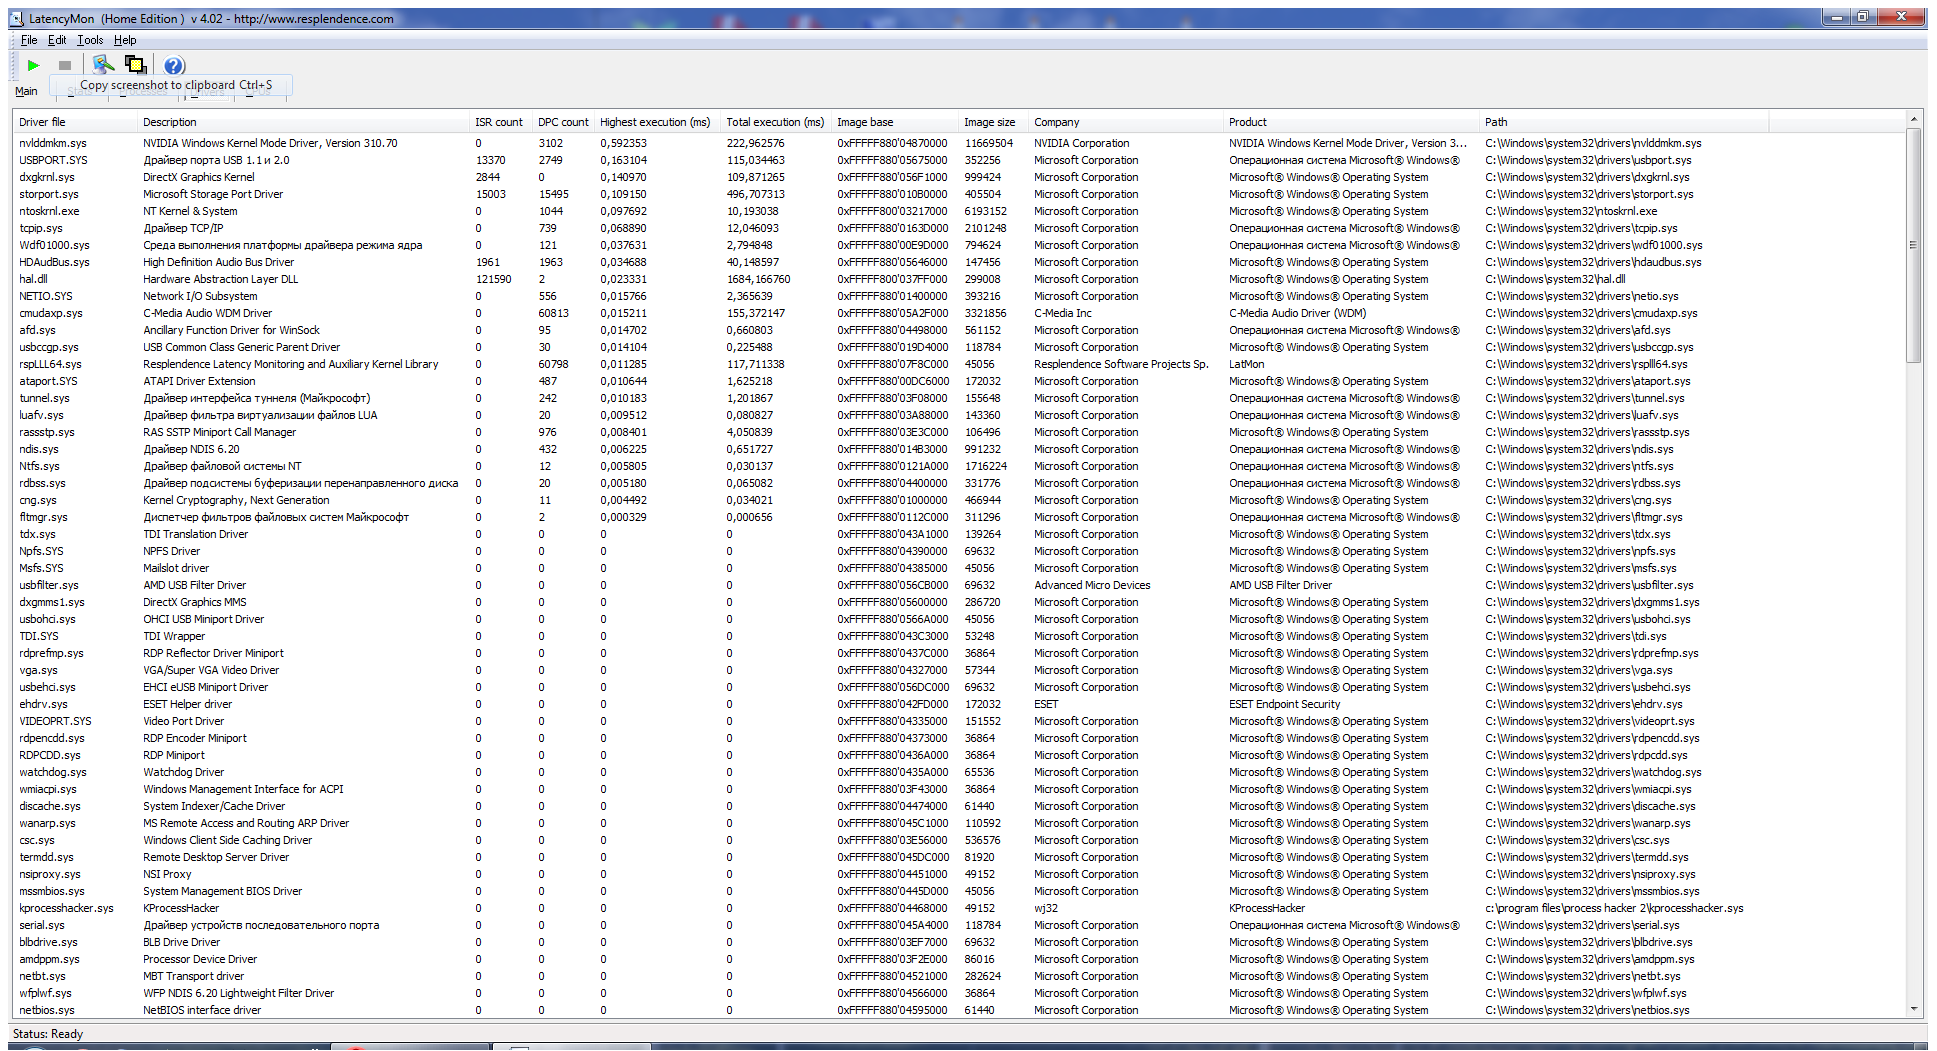Switch to the Main tab

pos(26,91)
